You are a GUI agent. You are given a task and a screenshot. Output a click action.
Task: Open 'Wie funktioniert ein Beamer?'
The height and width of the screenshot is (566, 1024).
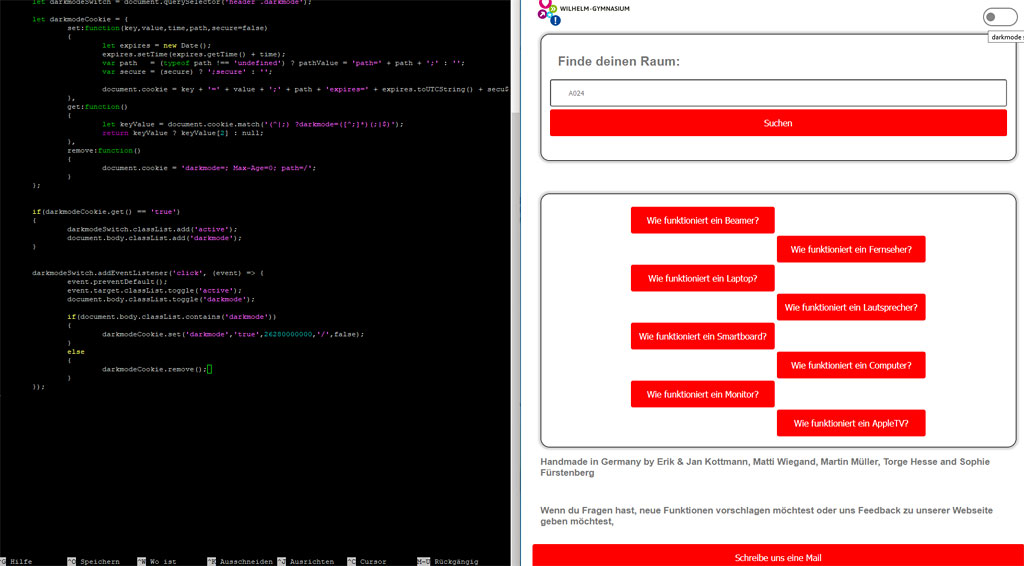pyautogui.click(x=702, y=220)
